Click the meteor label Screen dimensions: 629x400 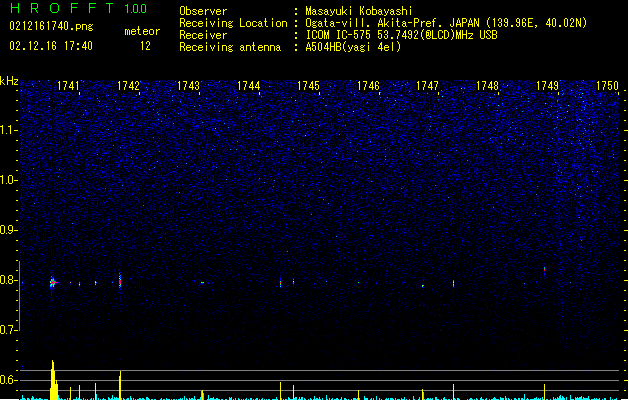coord(142,31)
